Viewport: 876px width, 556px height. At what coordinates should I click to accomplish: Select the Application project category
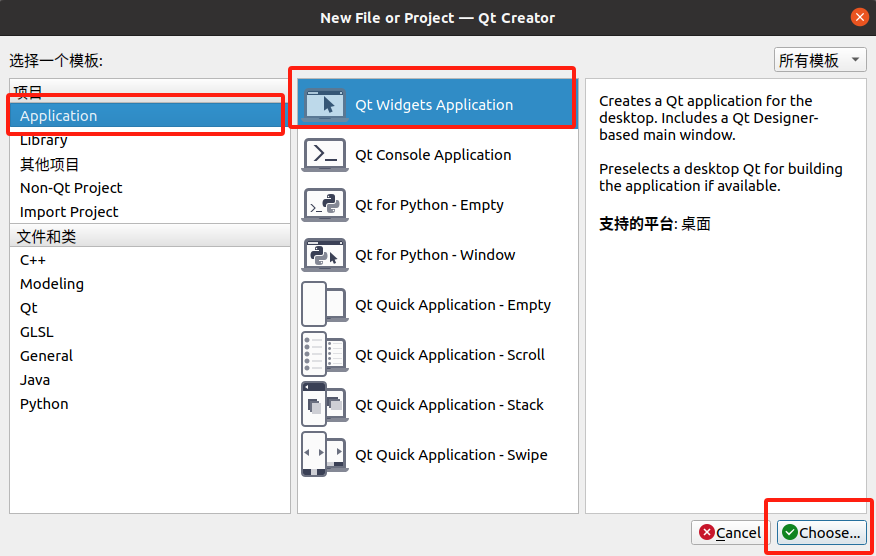pyautogui.click(x=150, y=116)
